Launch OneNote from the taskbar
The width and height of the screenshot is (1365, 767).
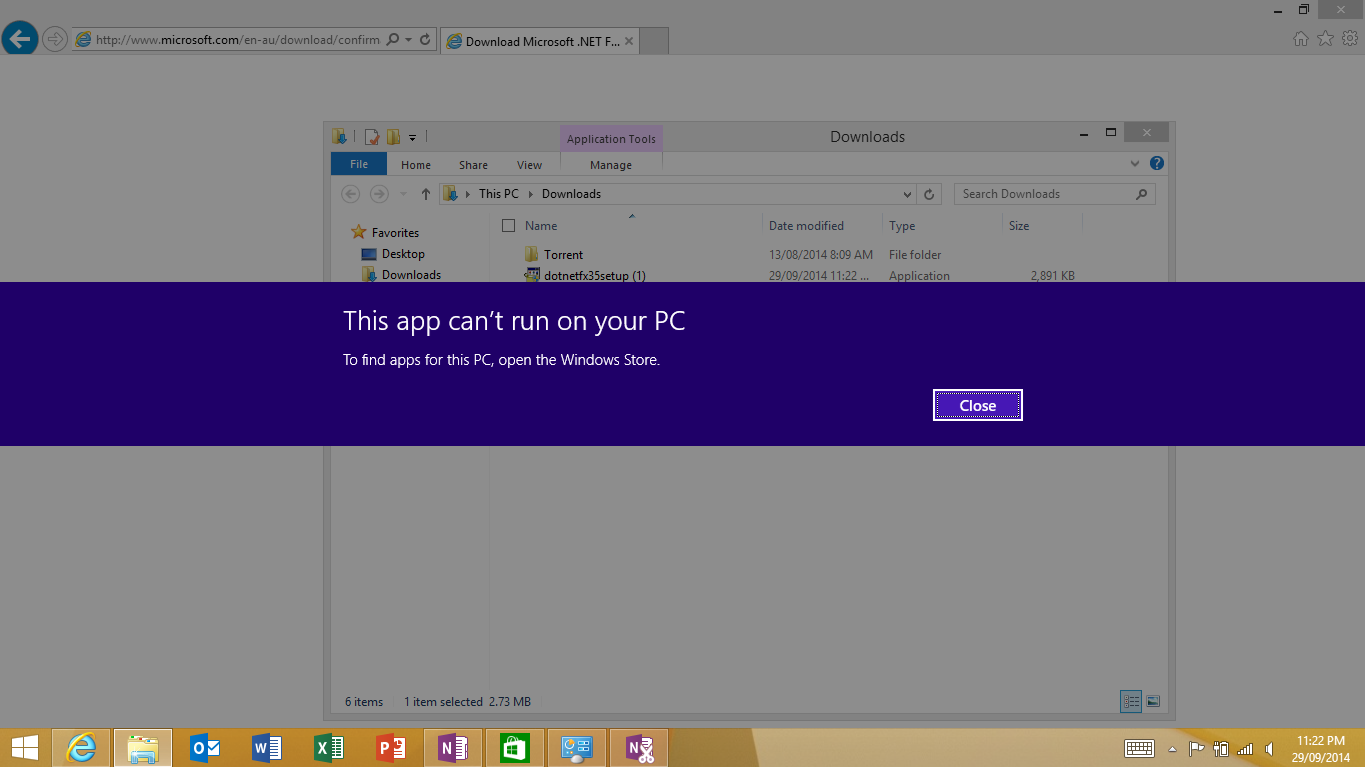(x=453, y=748)
